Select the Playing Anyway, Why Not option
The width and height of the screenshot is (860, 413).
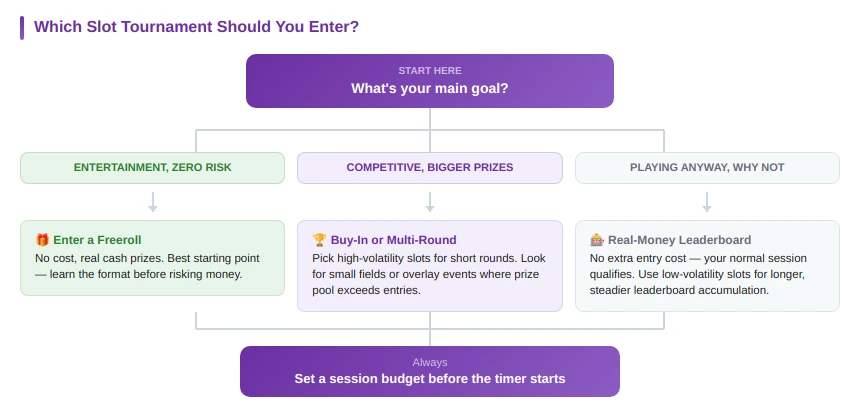coord(707,168)
